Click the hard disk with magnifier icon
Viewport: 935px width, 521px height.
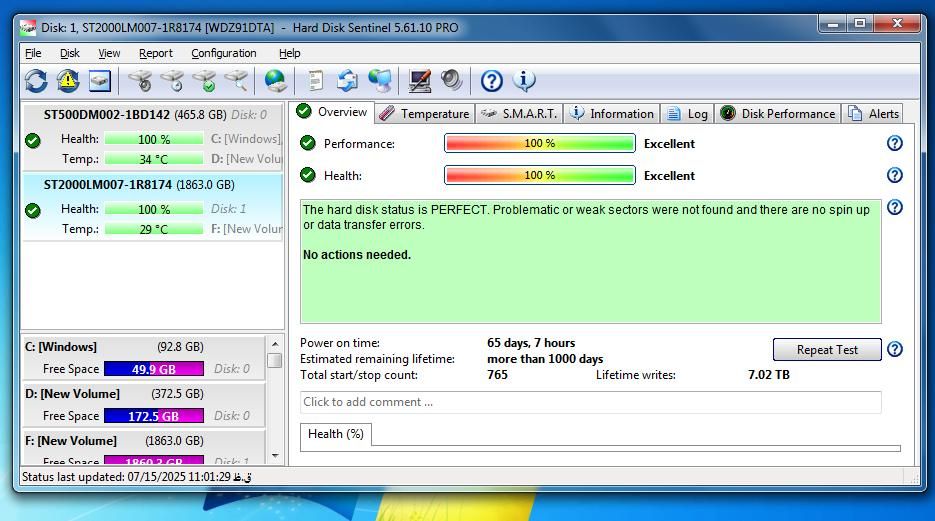point(237,80)
